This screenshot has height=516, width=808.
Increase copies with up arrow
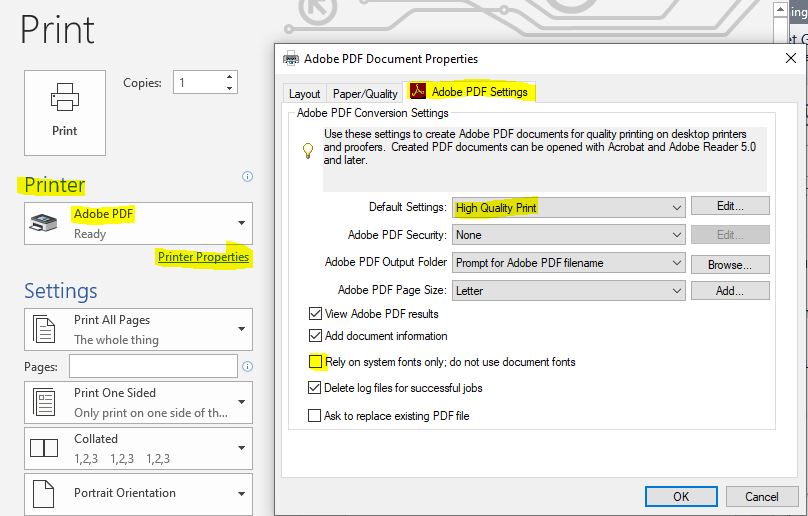point(230,77)
